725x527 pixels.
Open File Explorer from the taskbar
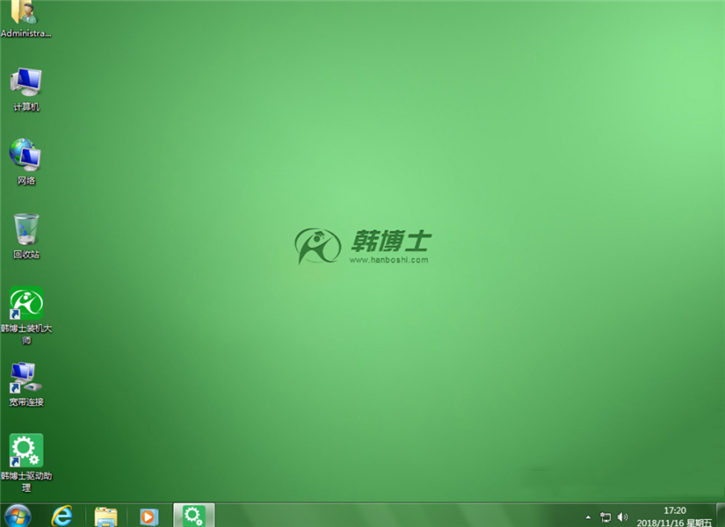105,516
